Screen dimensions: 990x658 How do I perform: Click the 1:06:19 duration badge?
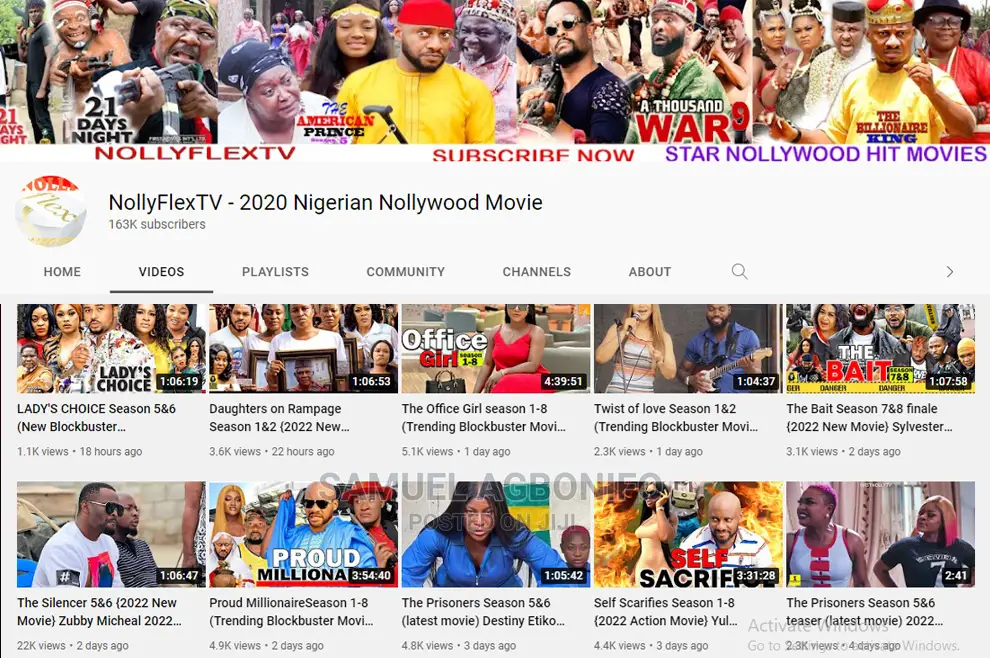coord(179,381)
